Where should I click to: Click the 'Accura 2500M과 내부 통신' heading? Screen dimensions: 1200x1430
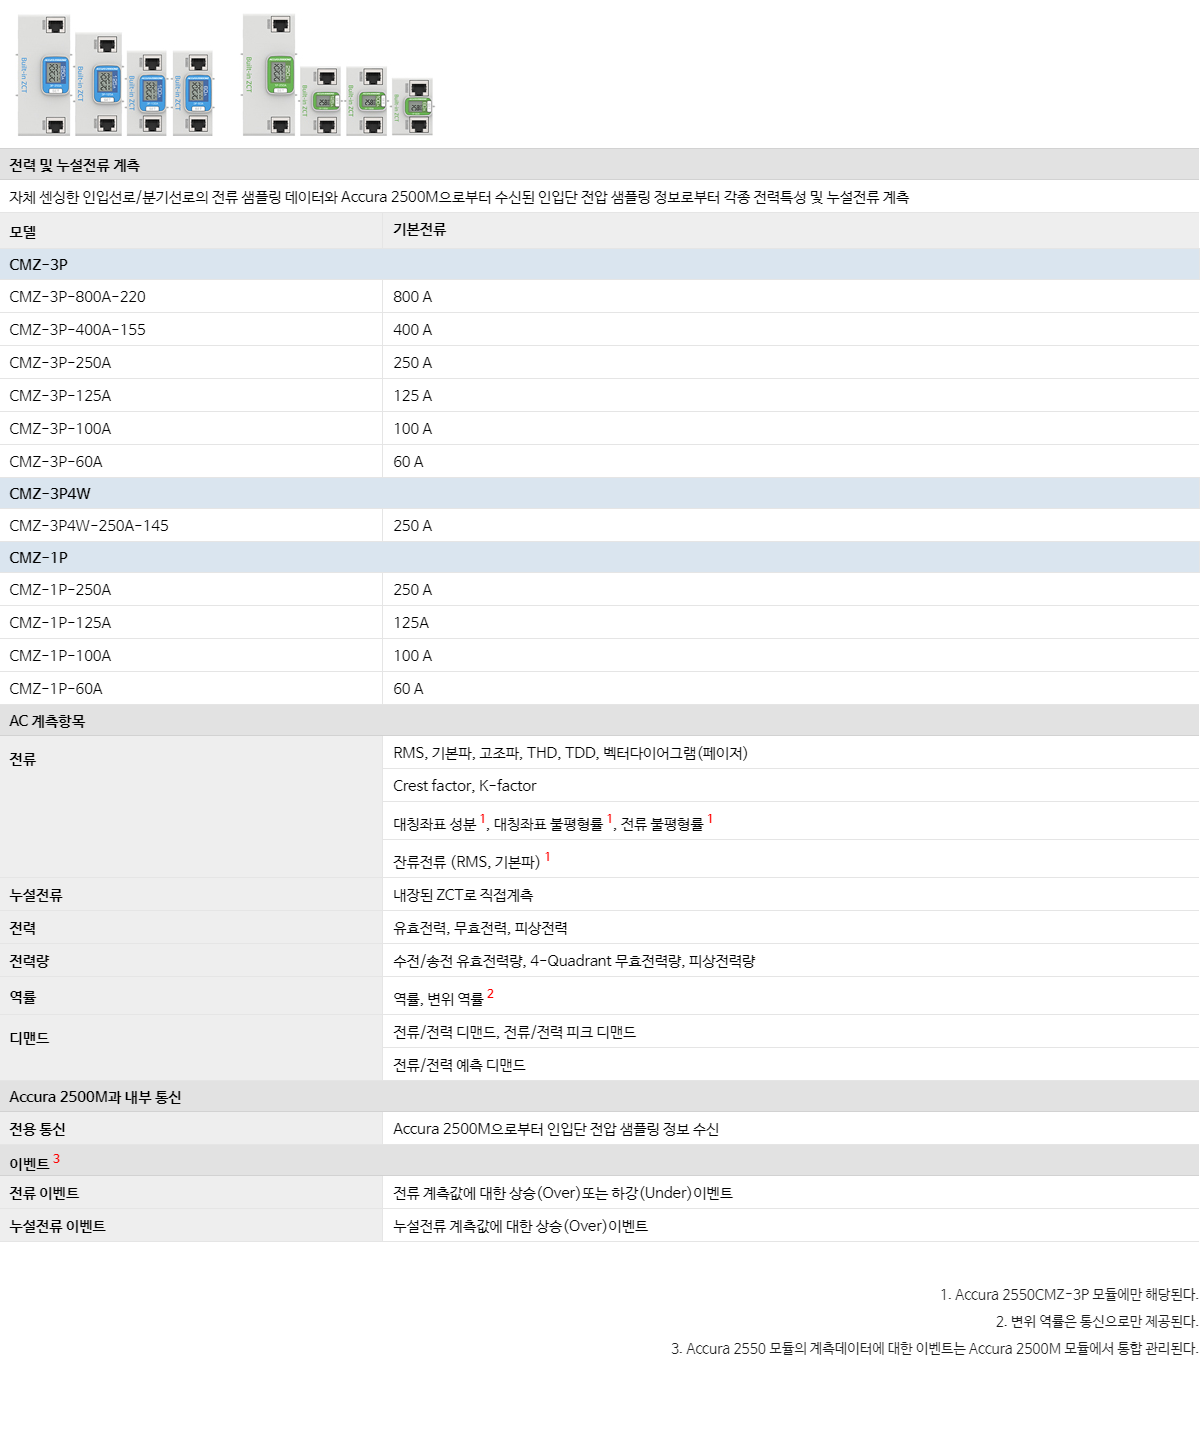95,1097
